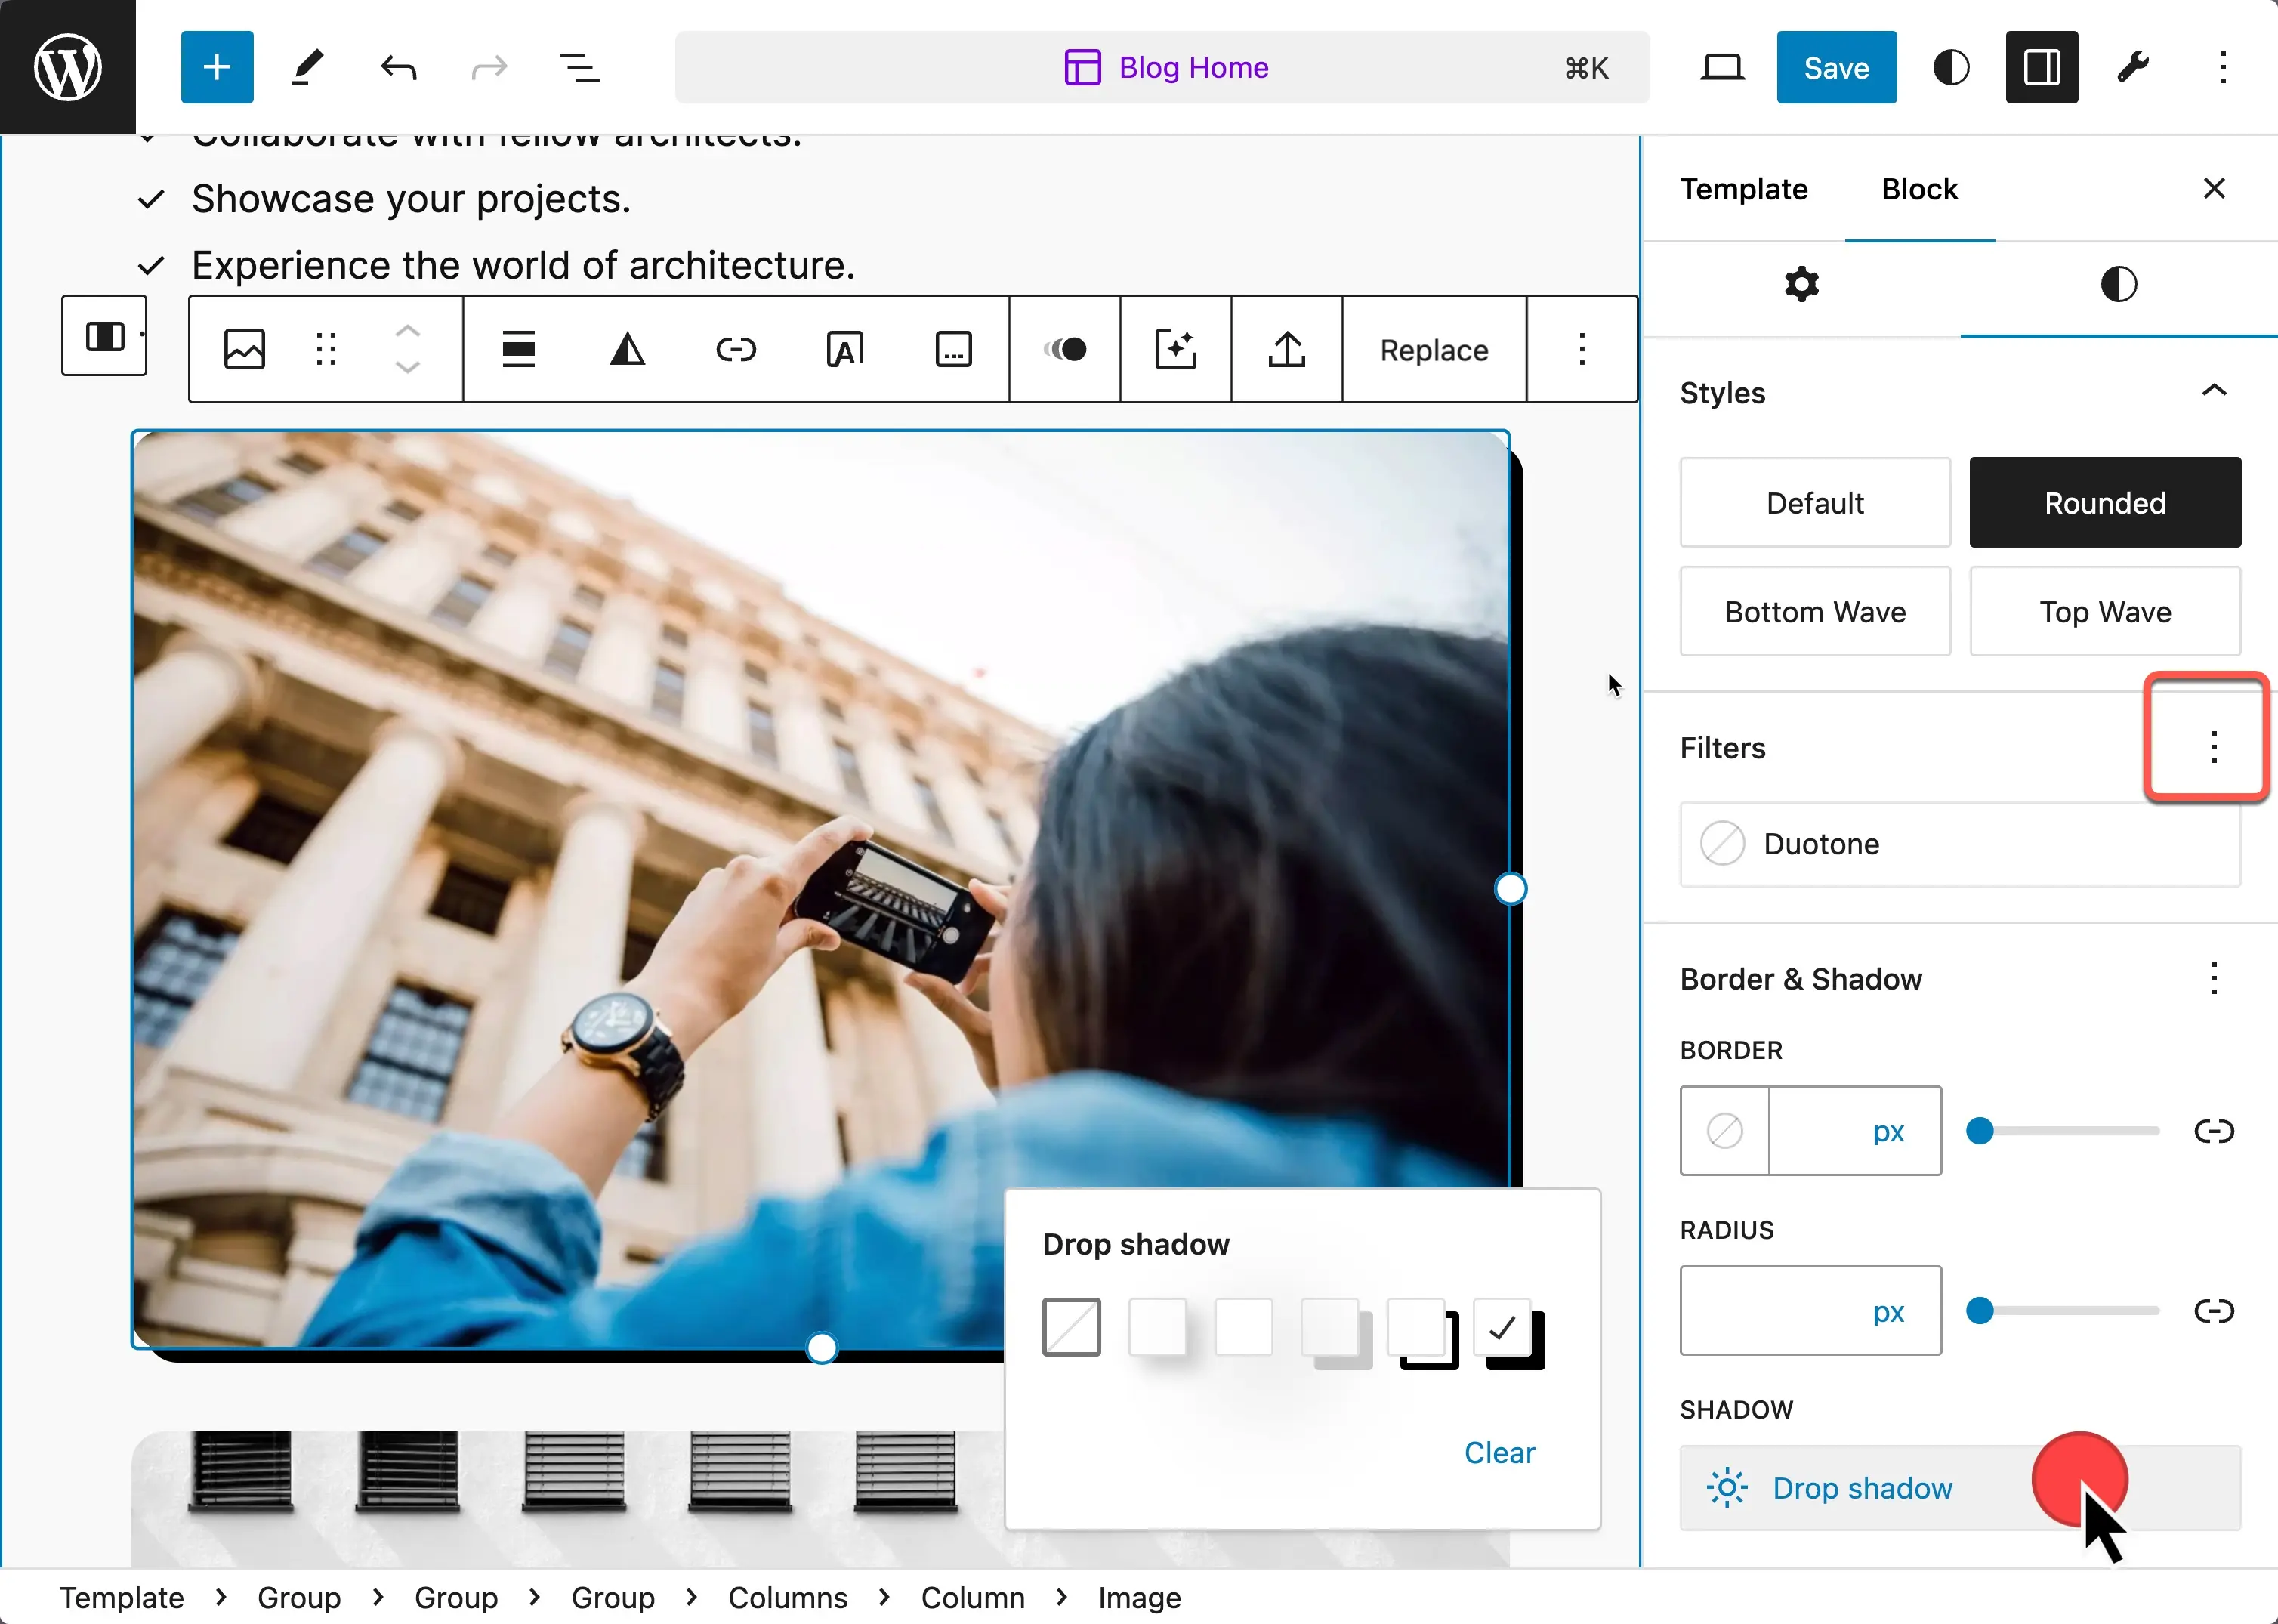Select the text overlay icon in toolbar

pos(844,348)
